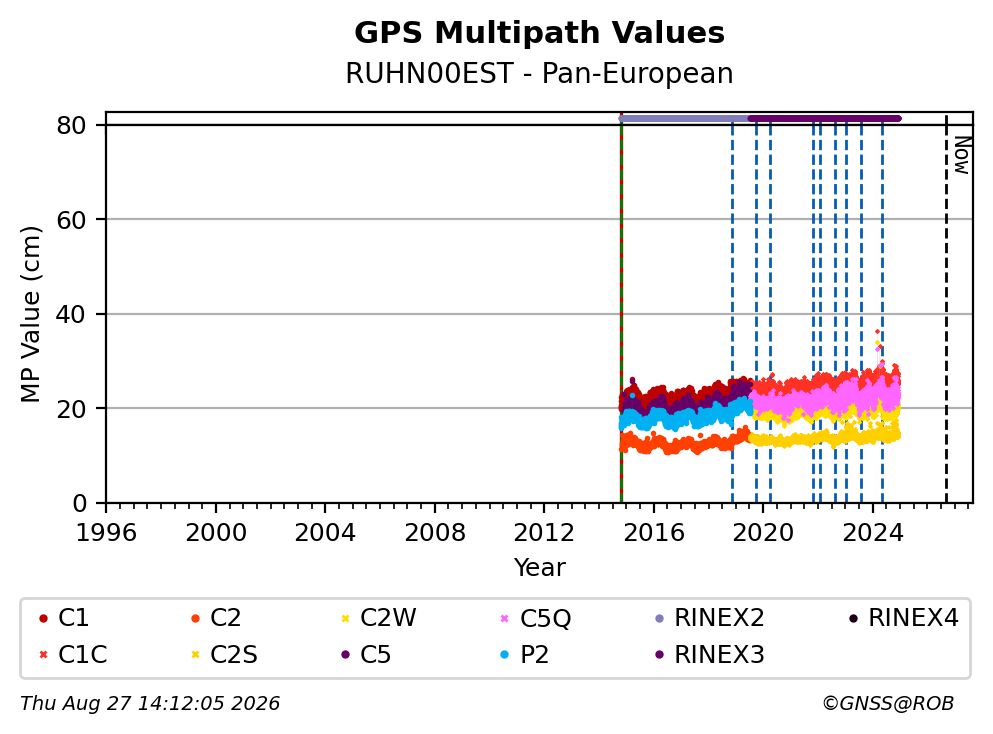Click the C1C red cross legend marker
This screenshot has height=734, width=993.
[43, 655]
